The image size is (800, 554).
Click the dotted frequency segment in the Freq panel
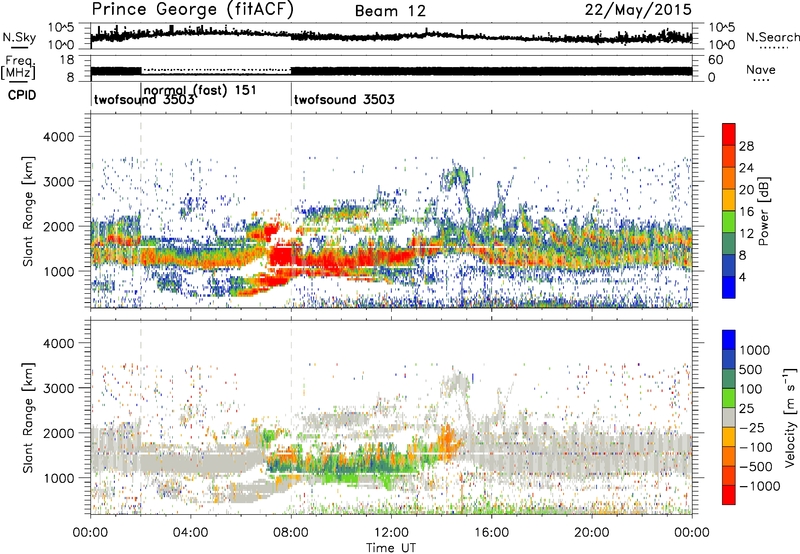[x=216, y=69]
